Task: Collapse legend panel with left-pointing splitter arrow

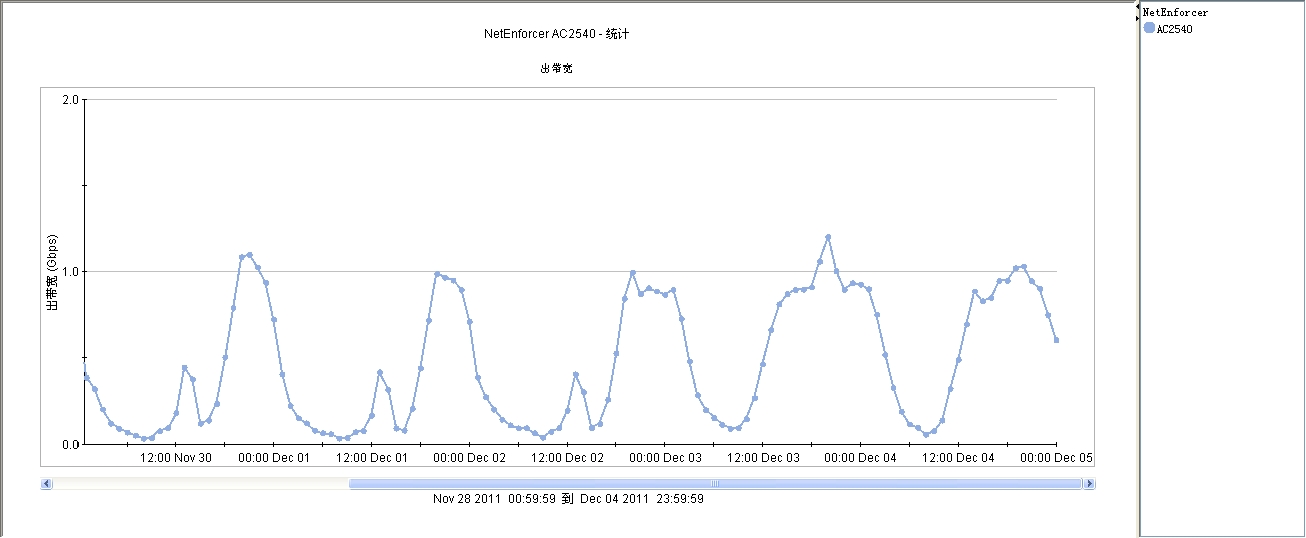Action: (x=1137, y=8)
